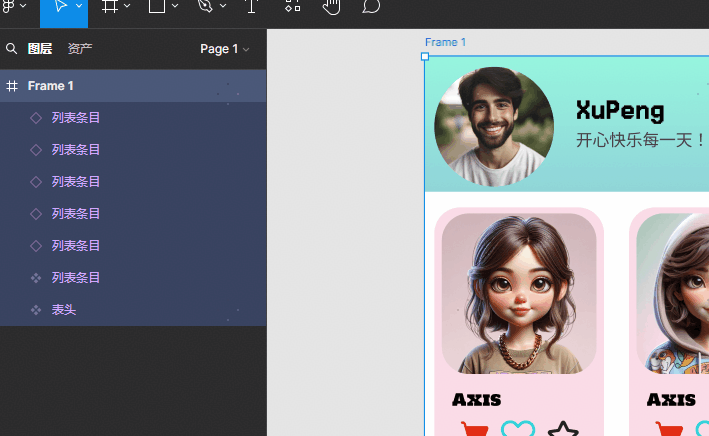Select the hooded girl avatar image
Viewport: 709px width, 436px height.
click(x=673, y=294)
